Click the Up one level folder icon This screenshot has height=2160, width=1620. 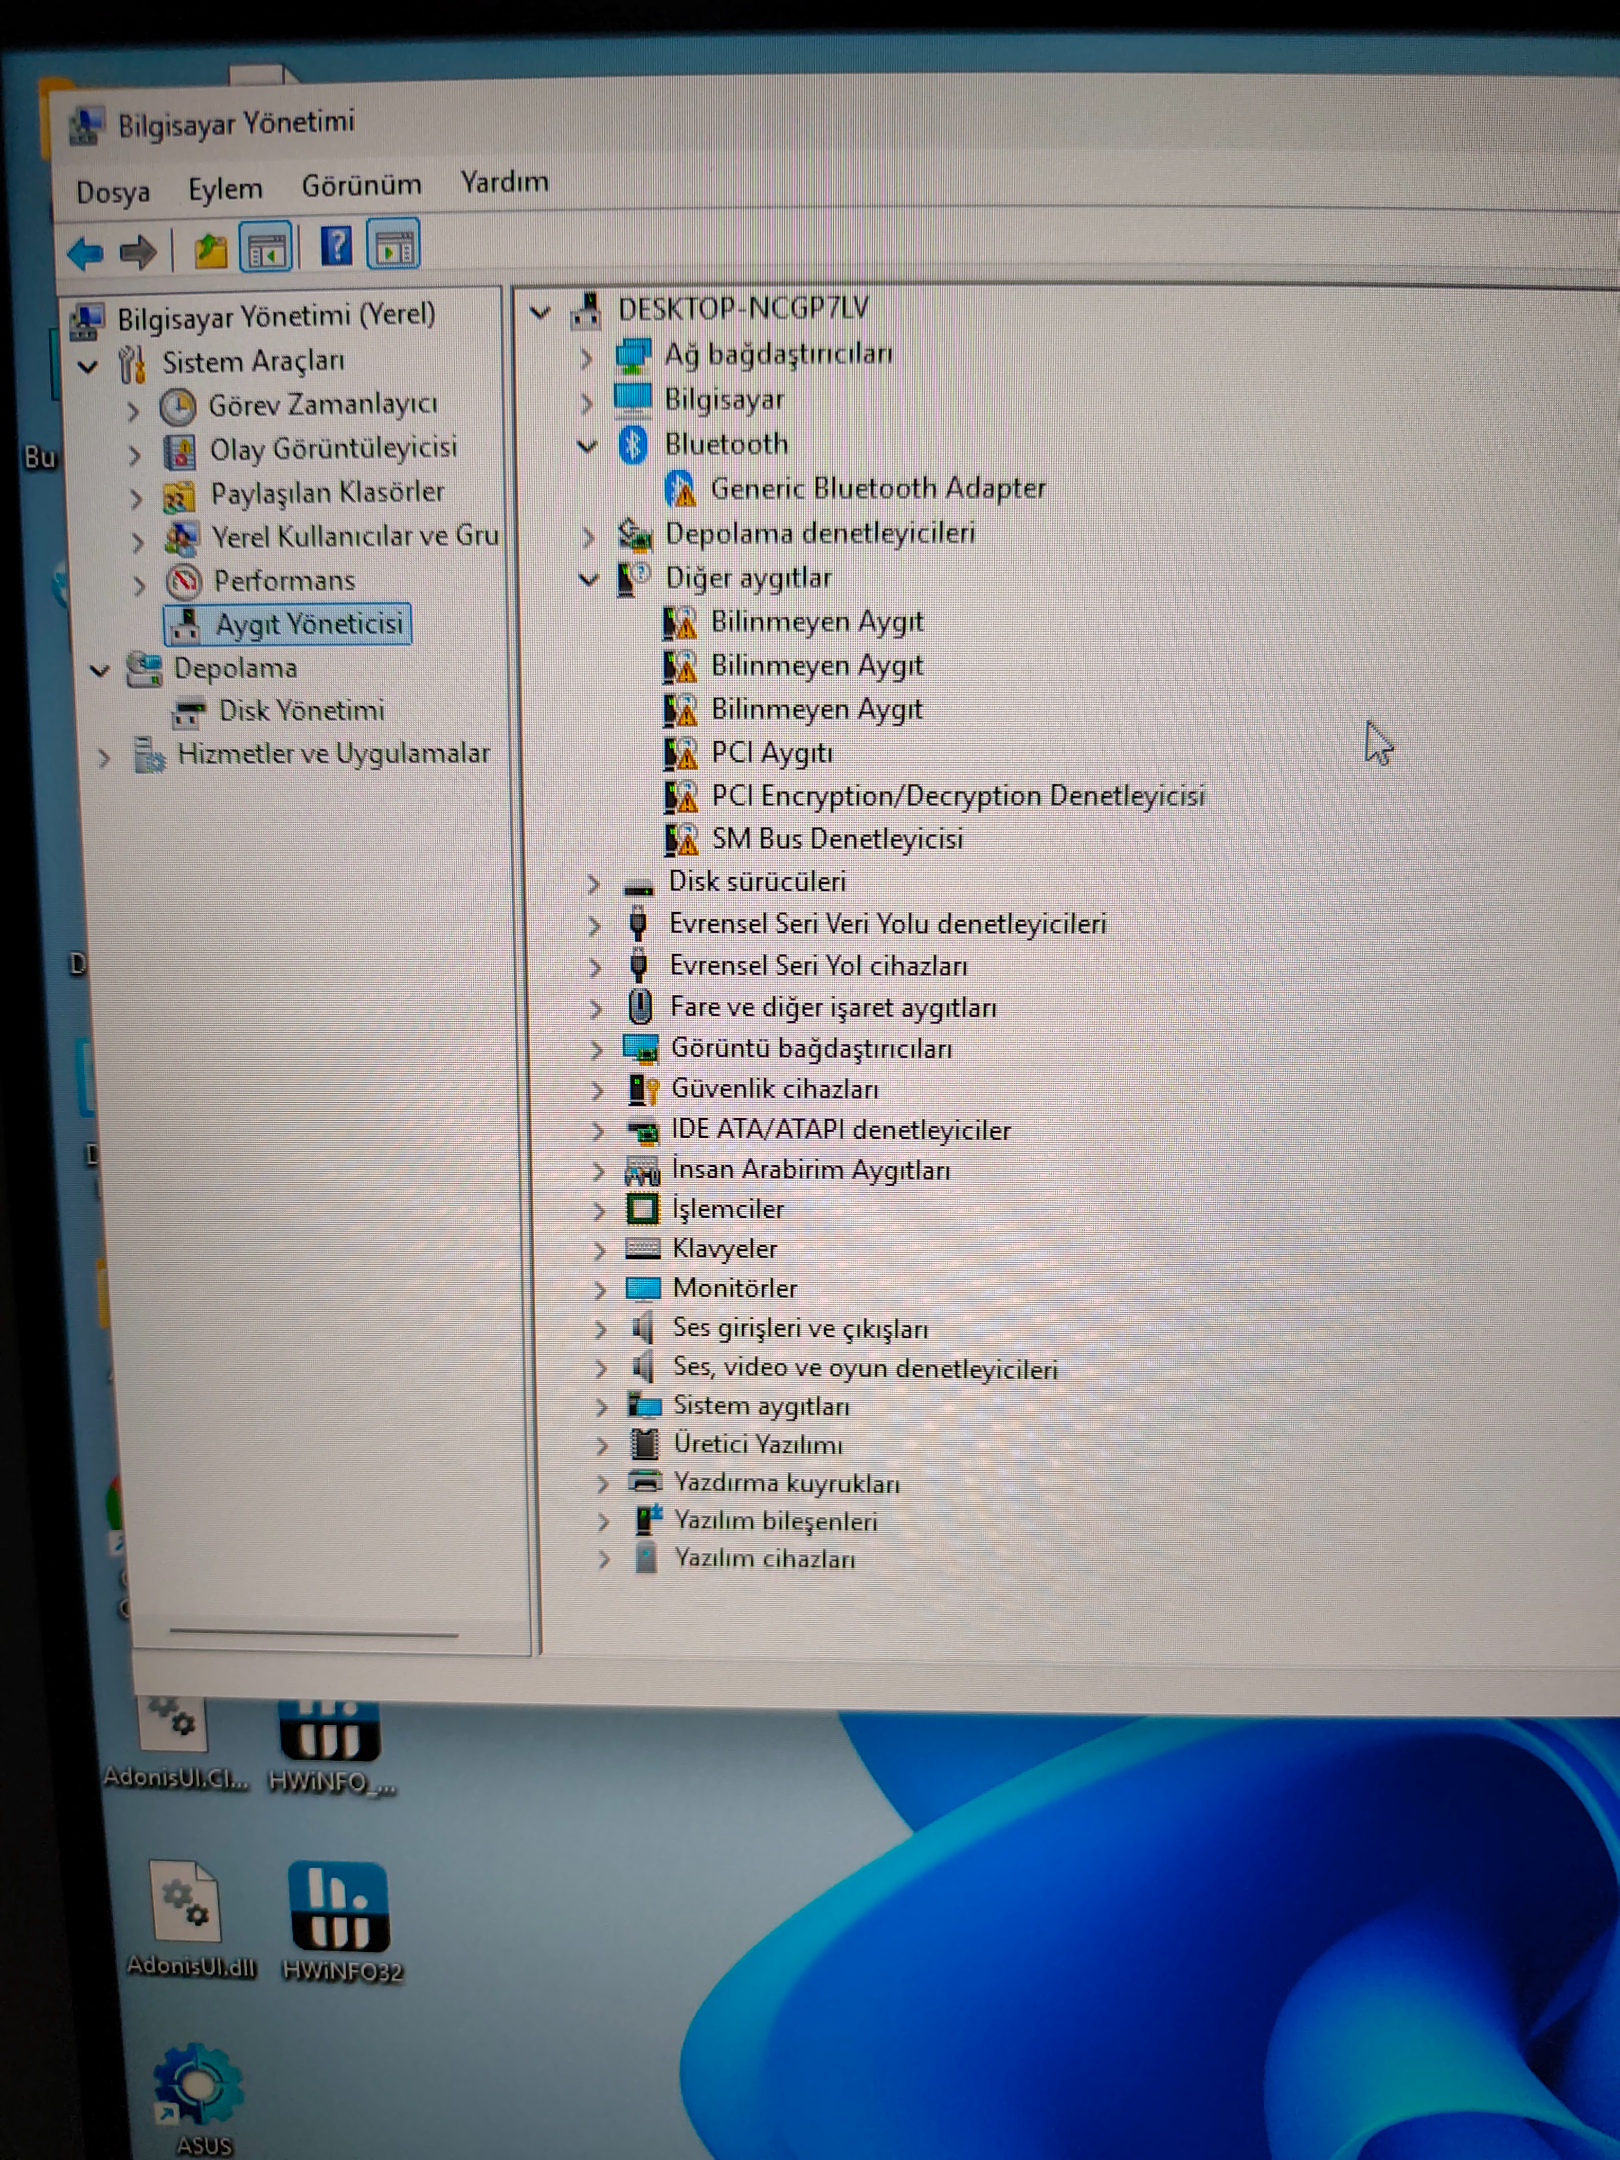pos(210,250)
